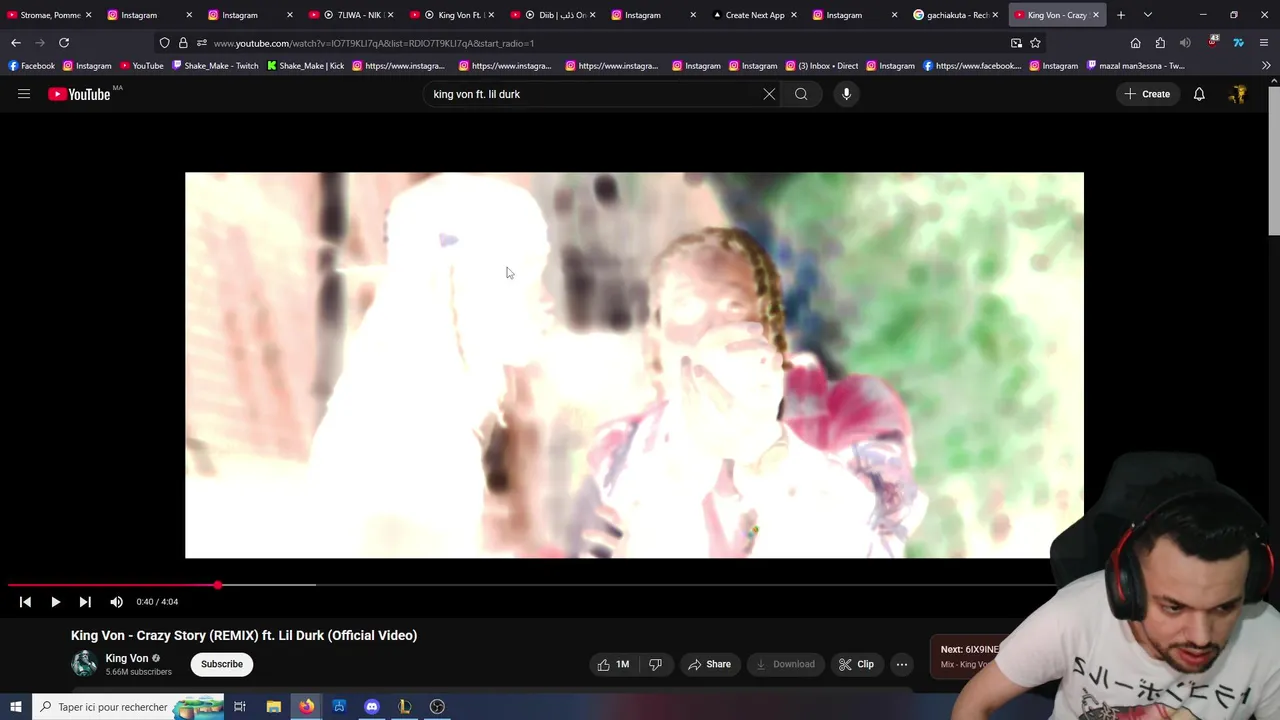
Task: Open Task View on the taskbar
Action: [240, 707]
